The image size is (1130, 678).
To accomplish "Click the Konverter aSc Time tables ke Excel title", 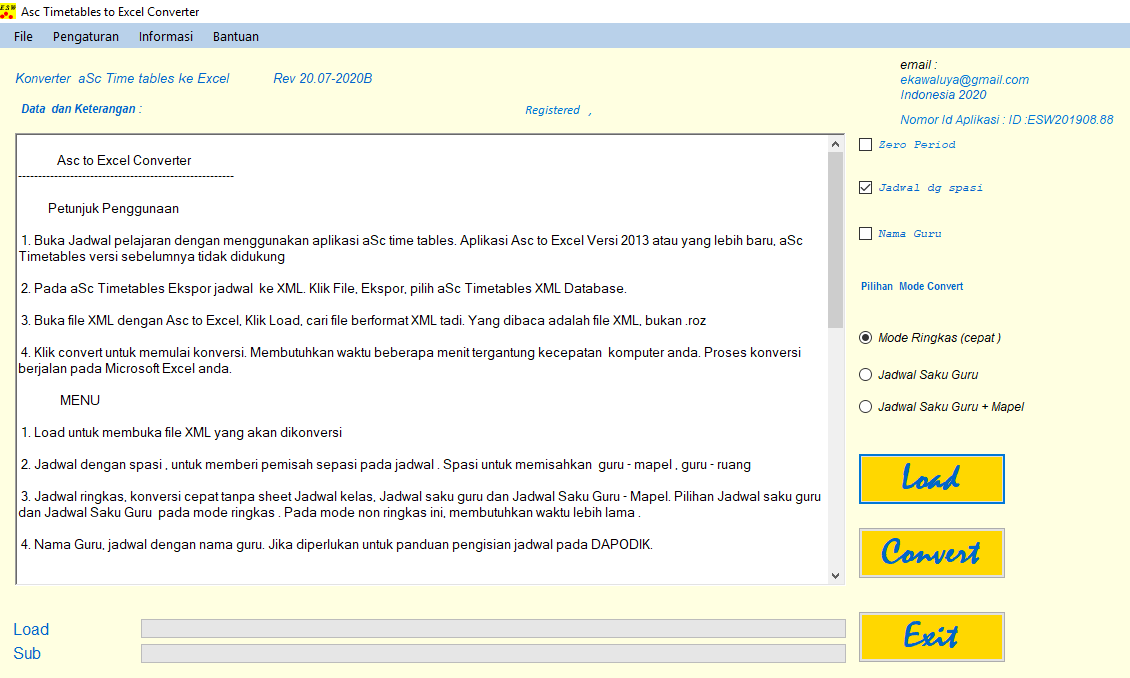I will tap(122, 79).
